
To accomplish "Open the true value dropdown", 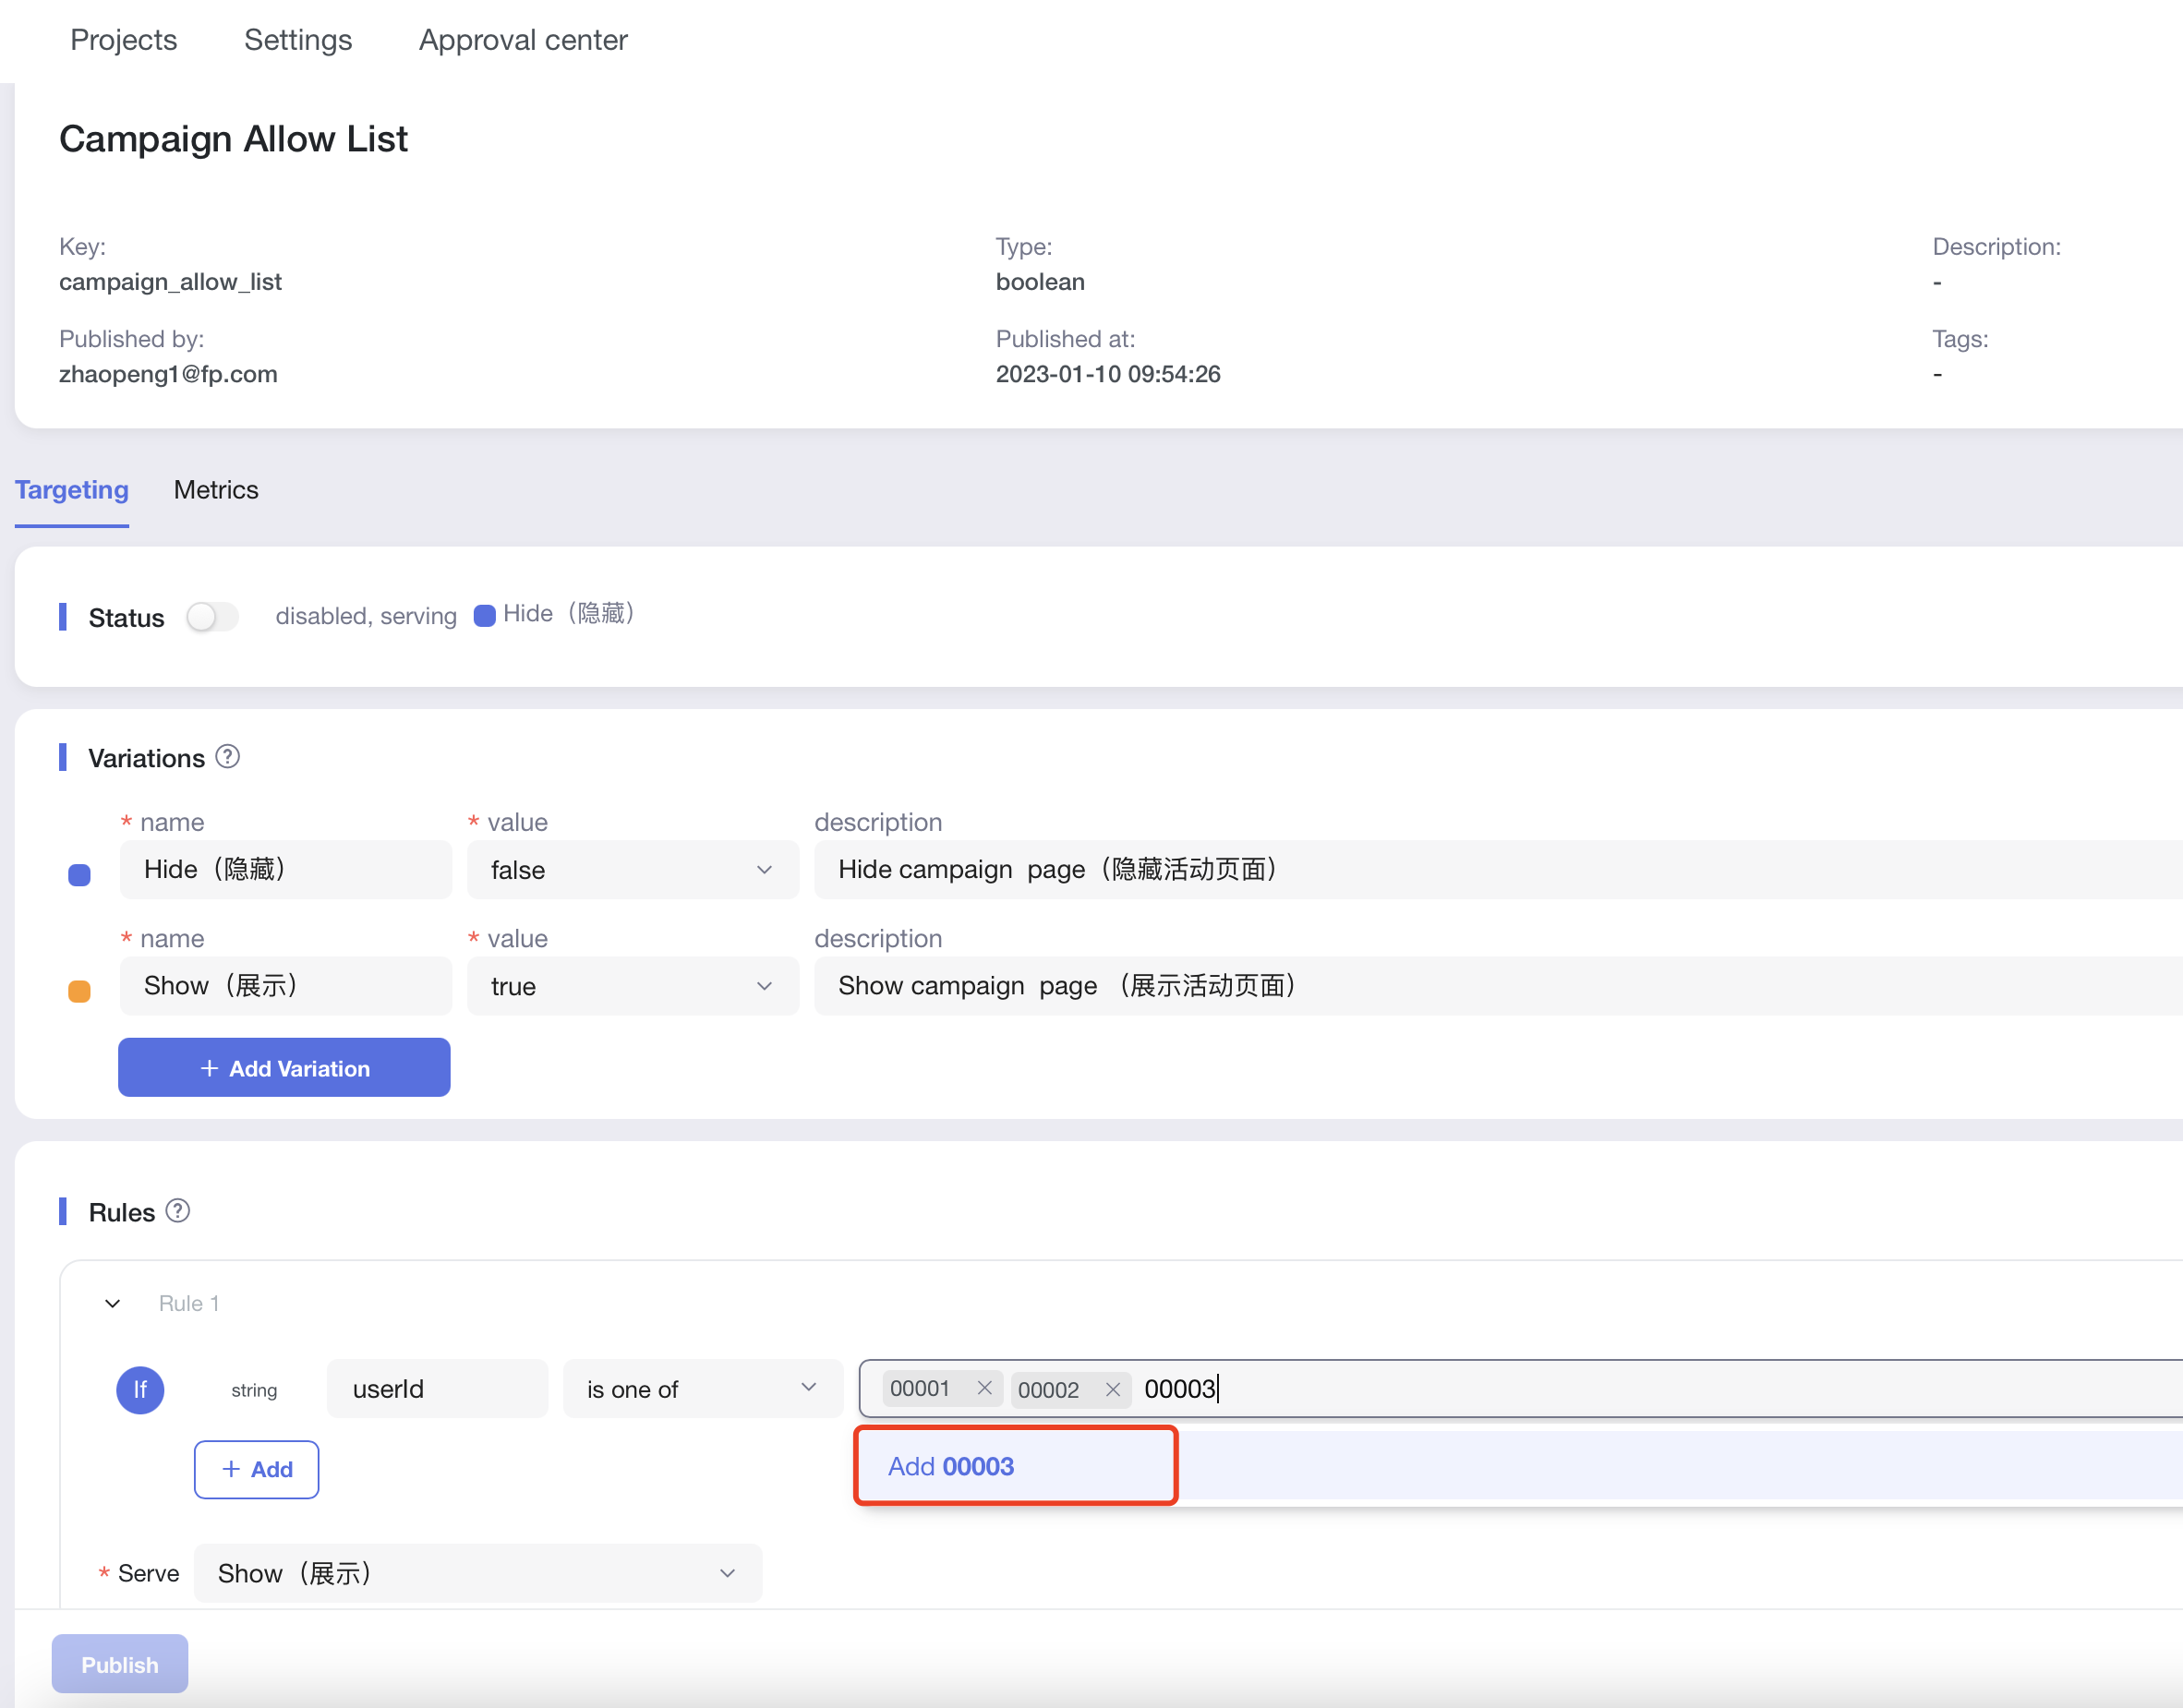I will click(x=632, y=986).
